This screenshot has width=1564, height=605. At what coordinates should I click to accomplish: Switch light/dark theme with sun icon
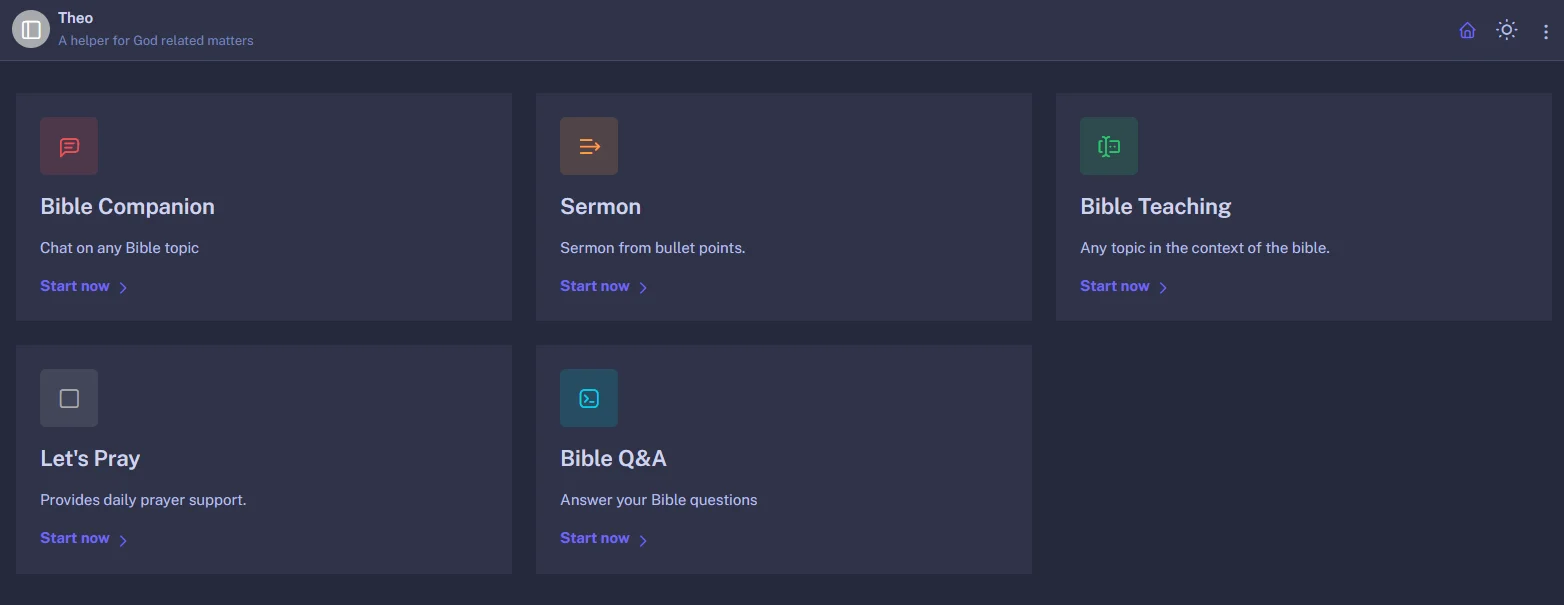[1506, 30]
